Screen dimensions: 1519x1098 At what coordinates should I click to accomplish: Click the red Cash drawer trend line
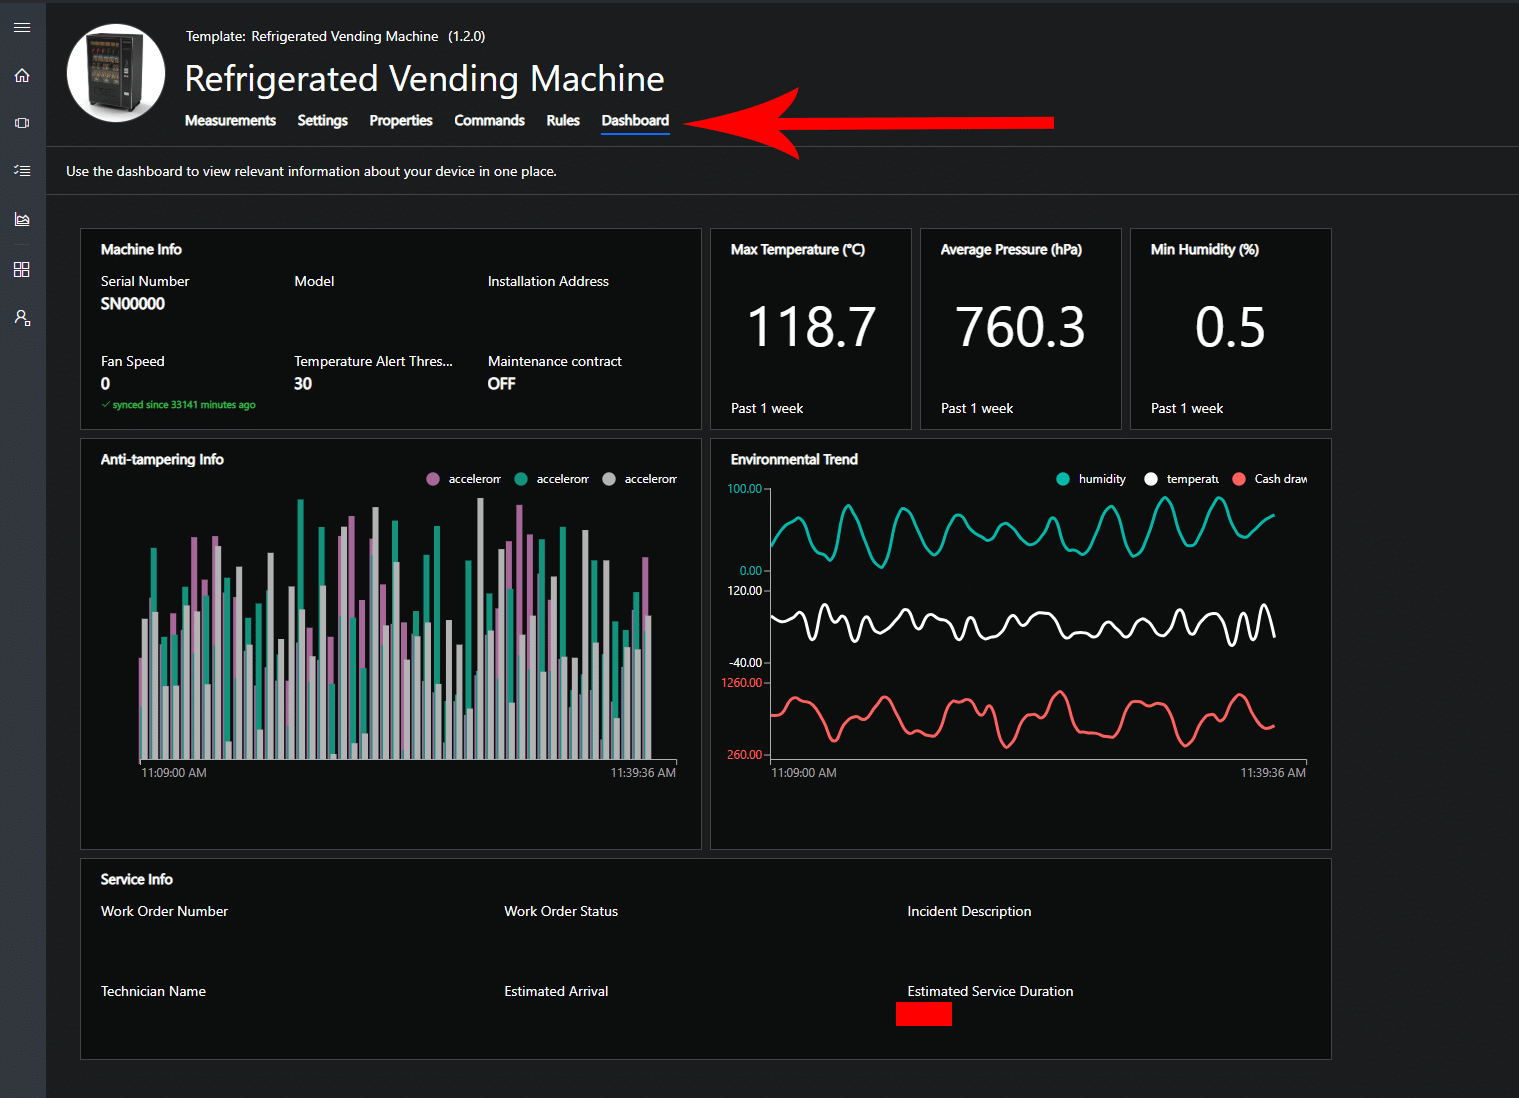[1022, 719]
